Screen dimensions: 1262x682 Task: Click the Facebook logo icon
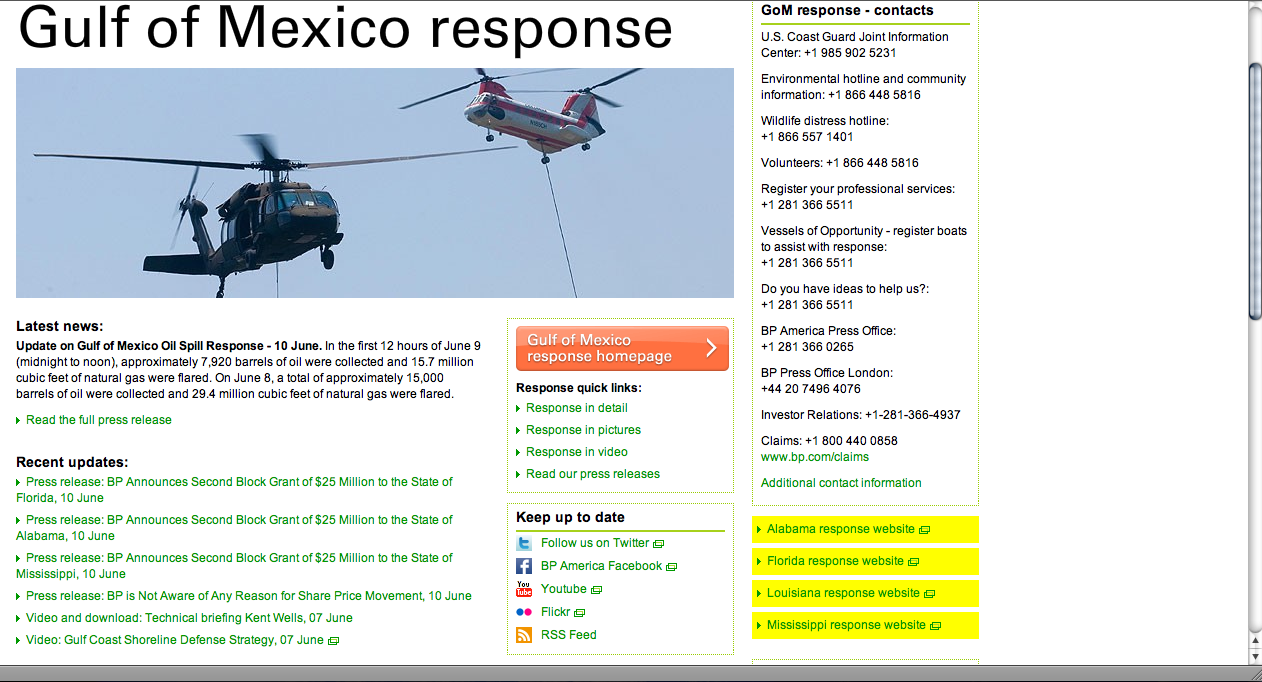524,566
